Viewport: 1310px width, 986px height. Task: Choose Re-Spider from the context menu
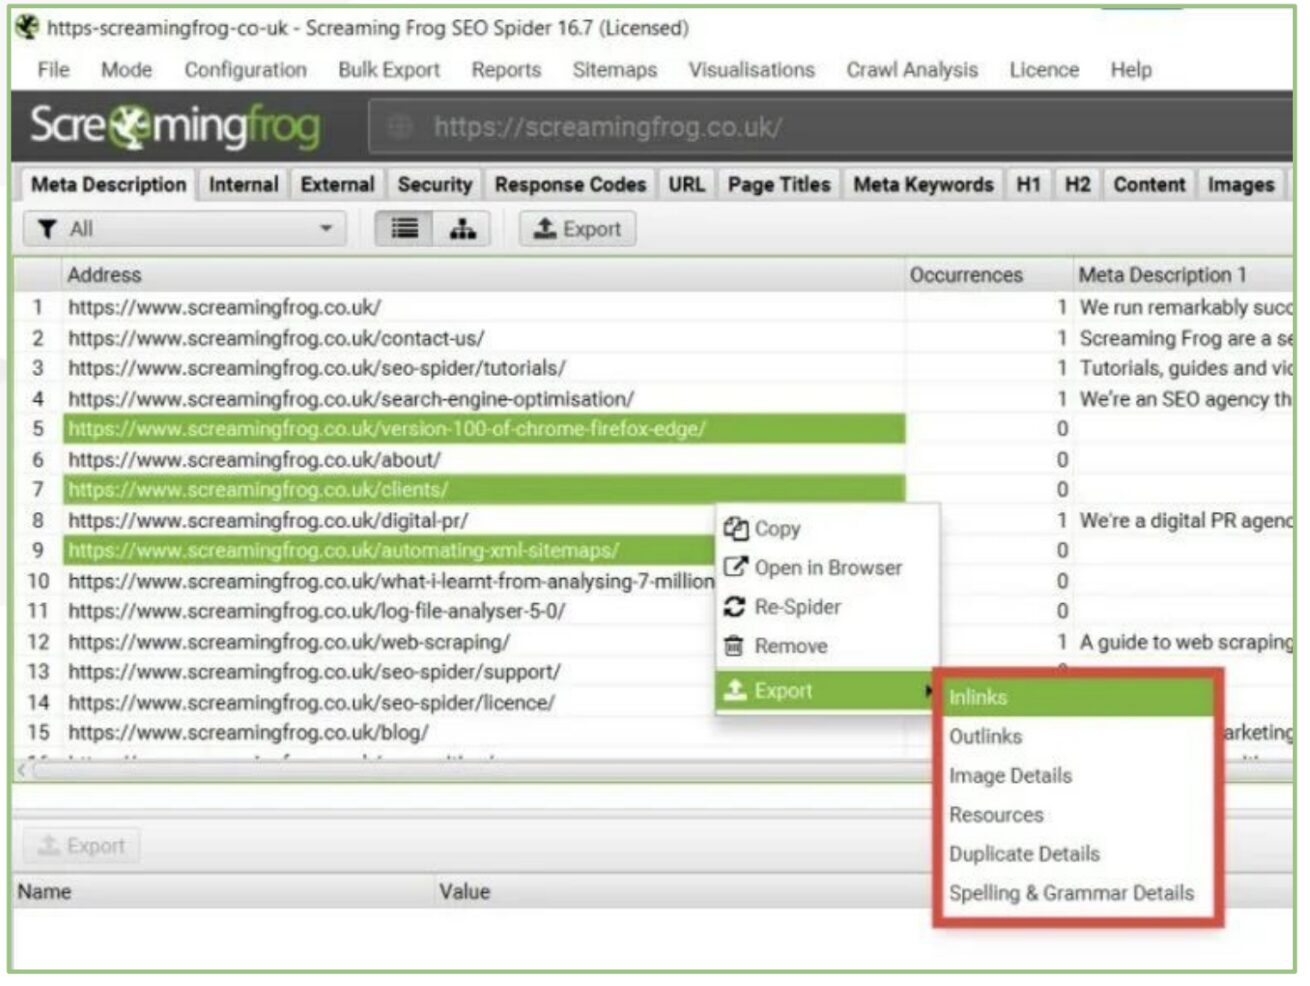[x=828, y=606]
